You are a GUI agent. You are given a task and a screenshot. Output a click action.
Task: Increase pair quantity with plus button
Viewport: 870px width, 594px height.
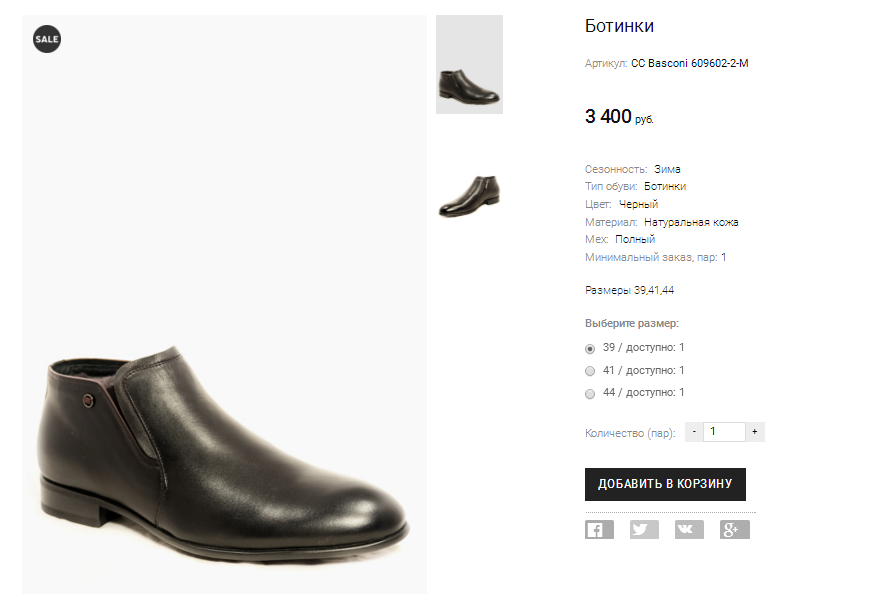tap(755, 432)
